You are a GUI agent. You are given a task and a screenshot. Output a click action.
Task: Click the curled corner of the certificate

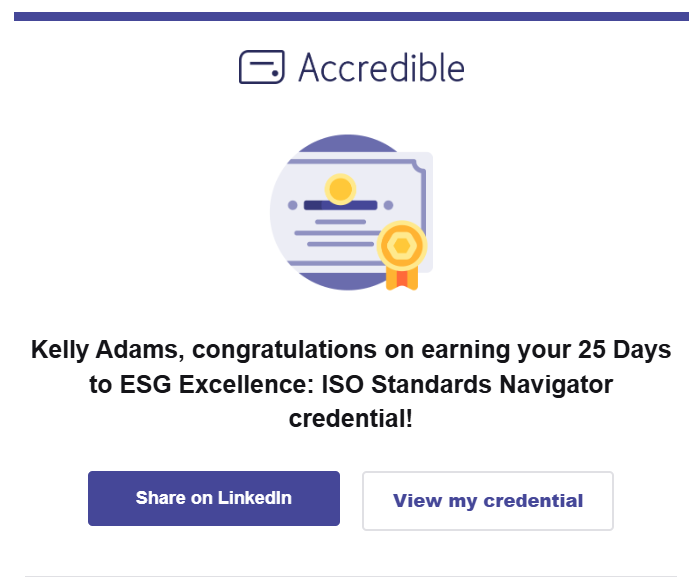click(x=419, y=166)
